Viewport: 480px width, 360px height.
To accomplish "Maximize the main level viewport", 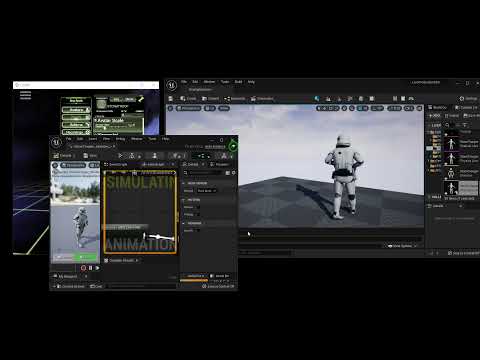I will [419, 108].
